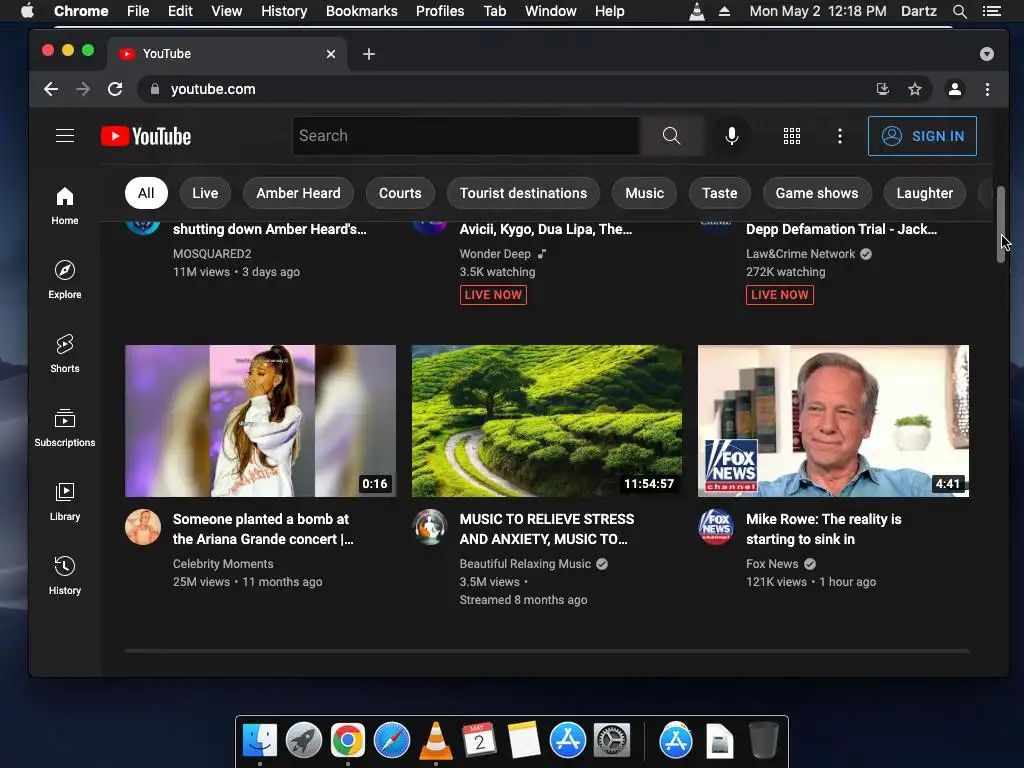This screenshot has width=1024, height=768.
Task: Open Subscriptions in the sidebar
Action: click(65, 427)
